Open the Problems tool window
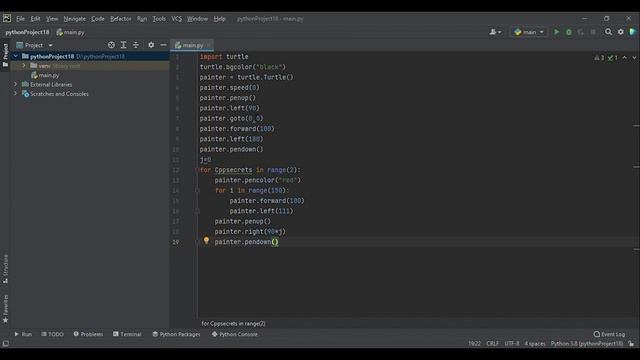This screenshot has width=640, height=360. tap(88, 334)
